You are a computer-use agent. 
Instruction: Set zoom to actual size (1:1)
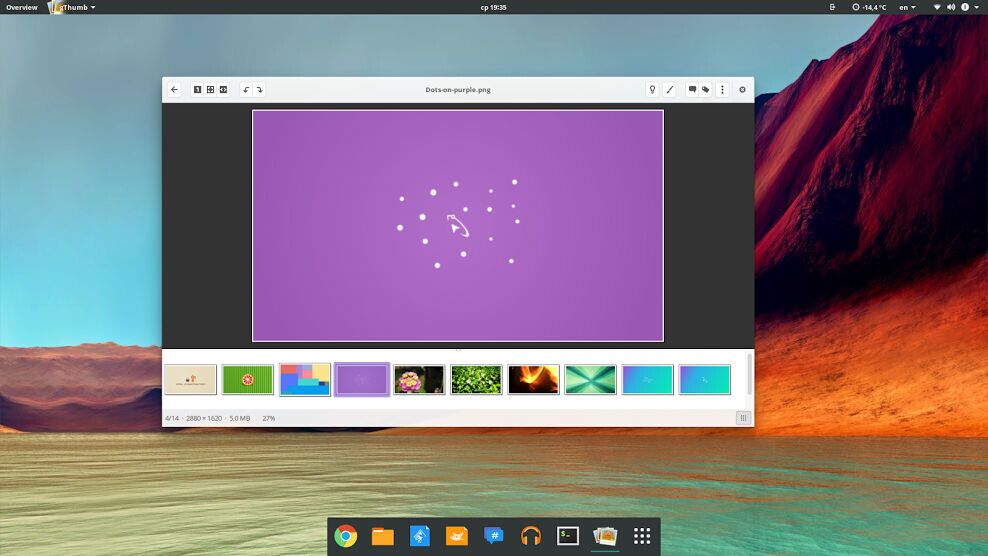point(197,90)
